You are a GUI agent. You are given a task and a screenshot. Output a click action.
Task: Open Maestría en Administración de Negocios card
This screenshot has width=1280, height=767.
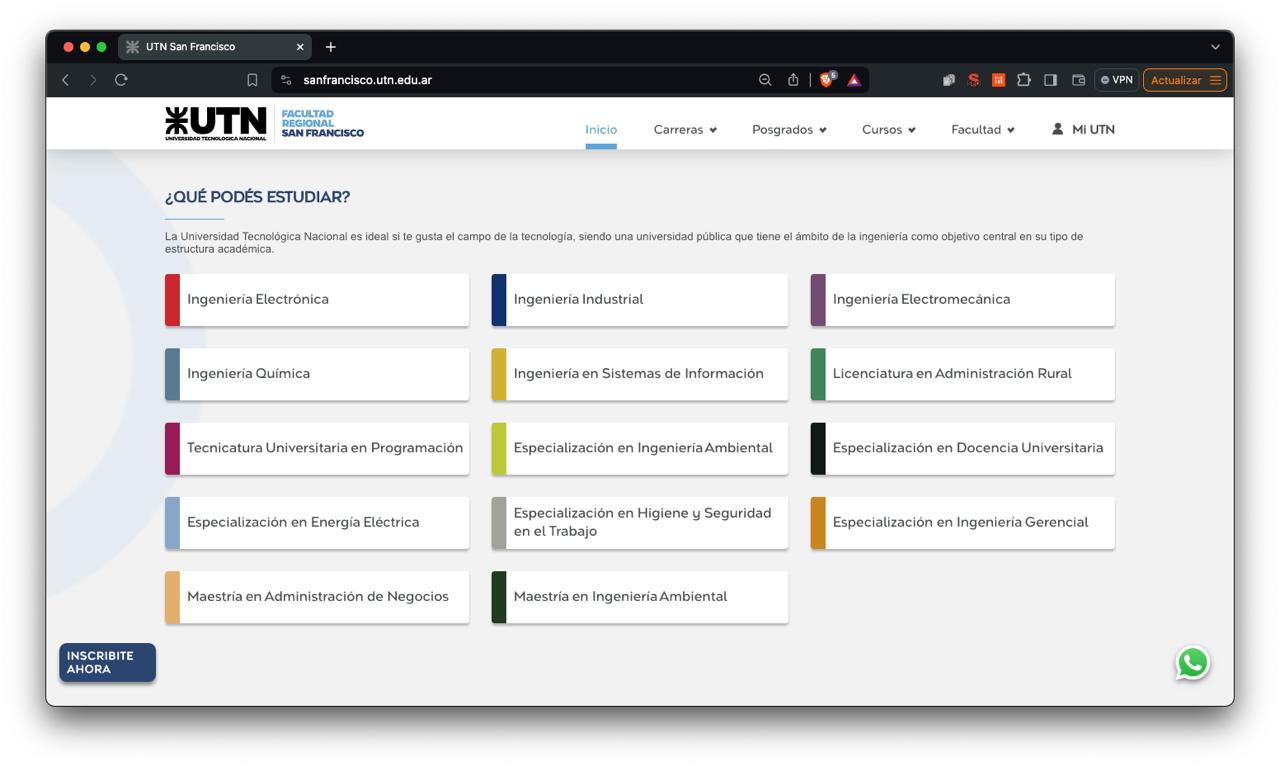[x=317, y=597]
